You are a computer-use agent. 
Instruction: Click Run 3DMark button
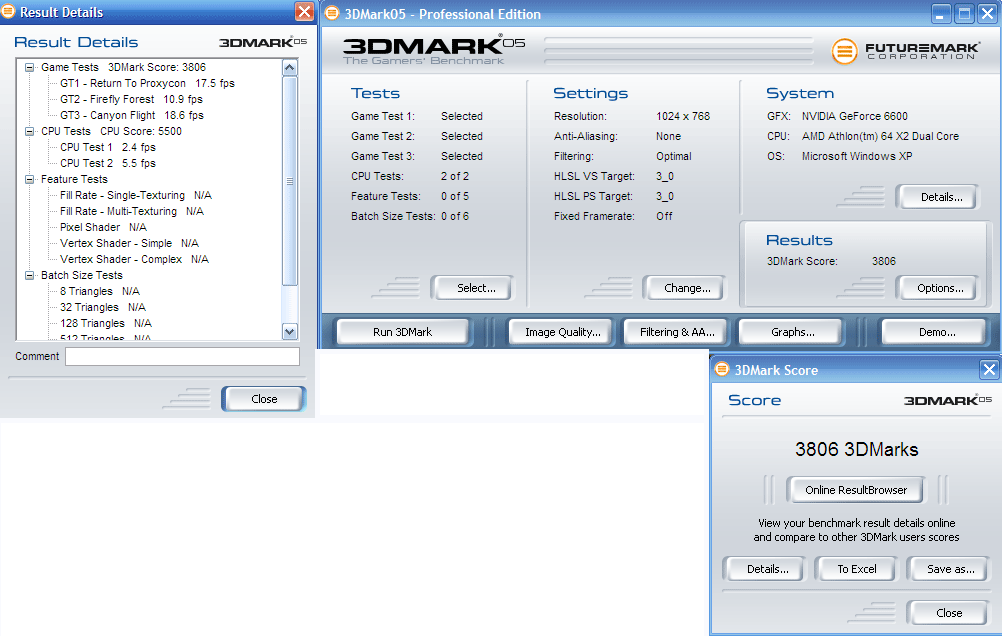coord(403,332)
